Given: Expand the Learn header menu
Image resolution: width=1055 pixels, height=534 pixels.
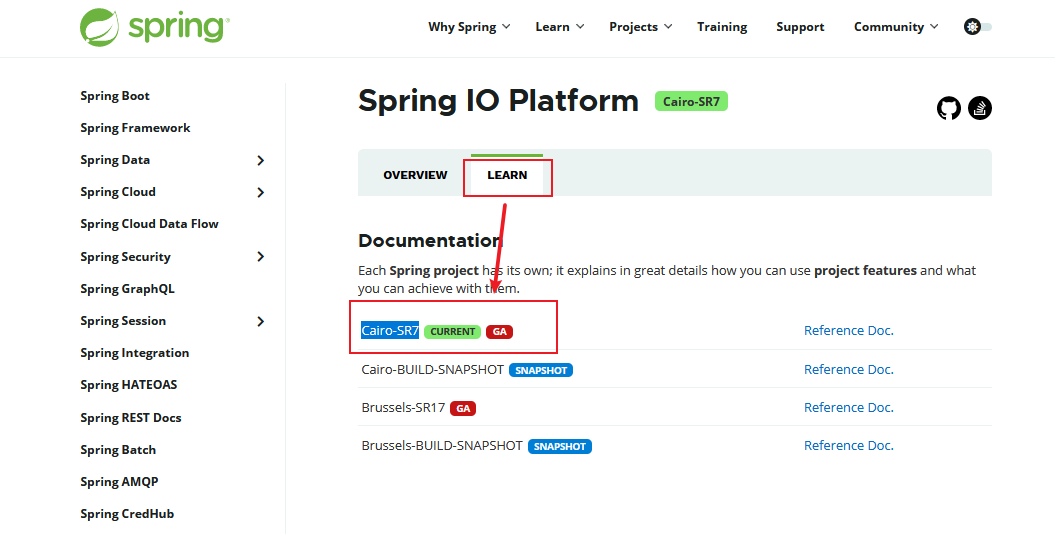Looking at the screenshot, I should [560, 27].
